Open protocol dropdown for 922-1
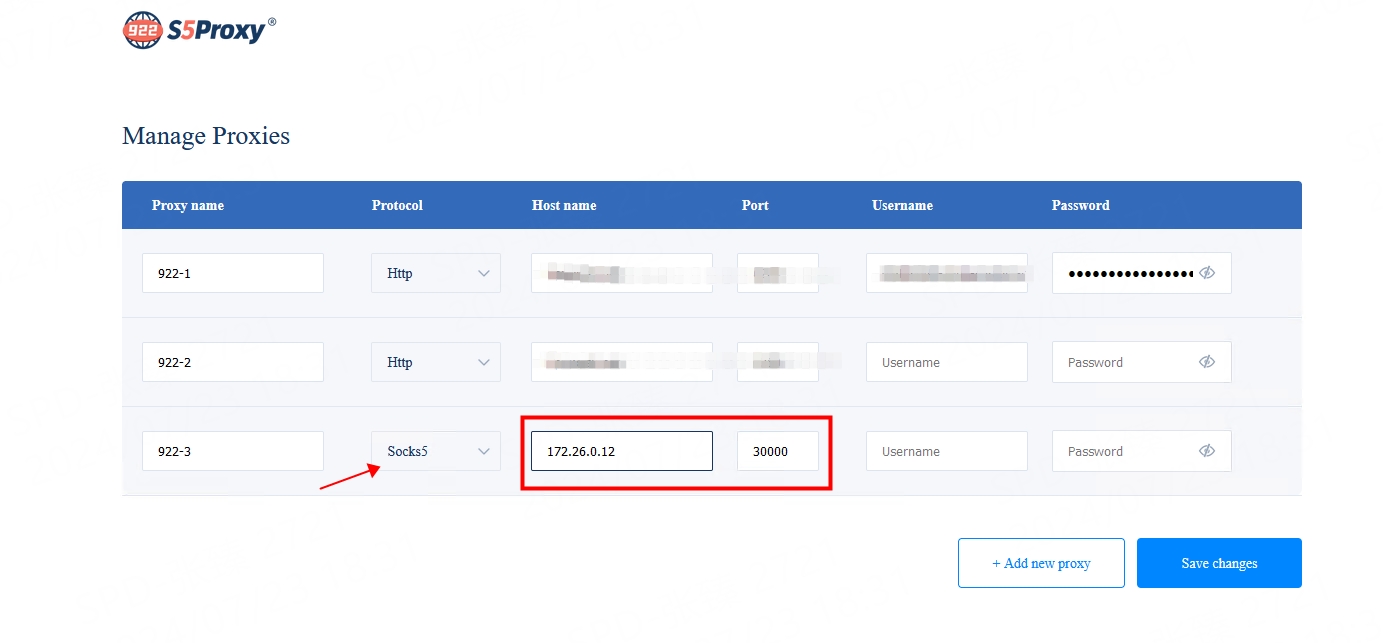The image size is (1383, 643). 436,273
